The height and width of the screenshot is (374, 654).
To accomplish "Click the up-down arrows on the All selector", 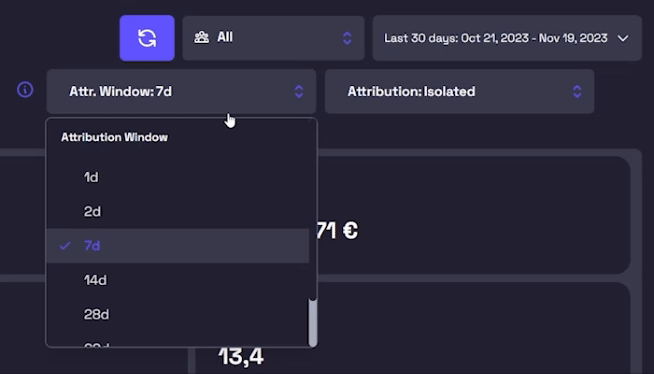I will (x=347, y=38).
